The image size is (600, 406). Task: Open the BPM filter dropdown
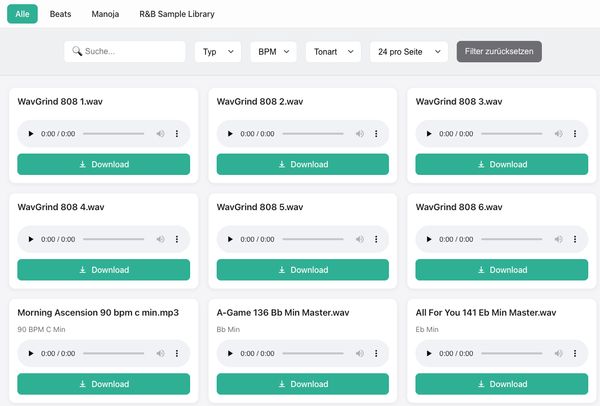click(x=273, y=52)
